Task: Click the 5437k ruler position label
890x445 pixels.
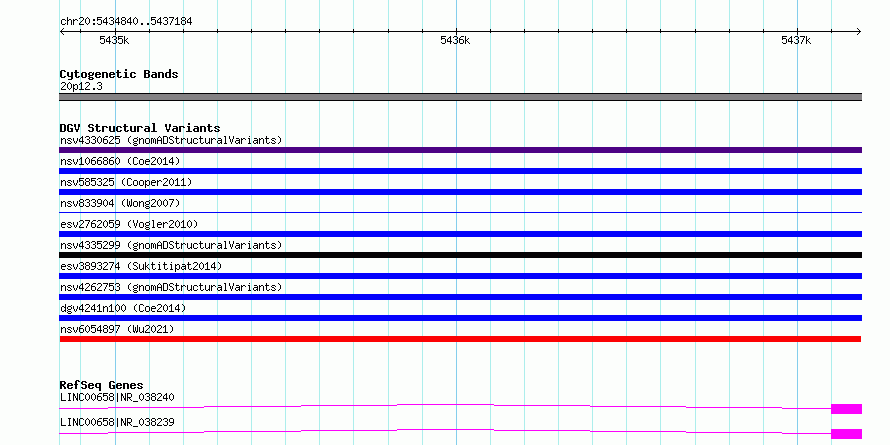Action: coord(796,40)
